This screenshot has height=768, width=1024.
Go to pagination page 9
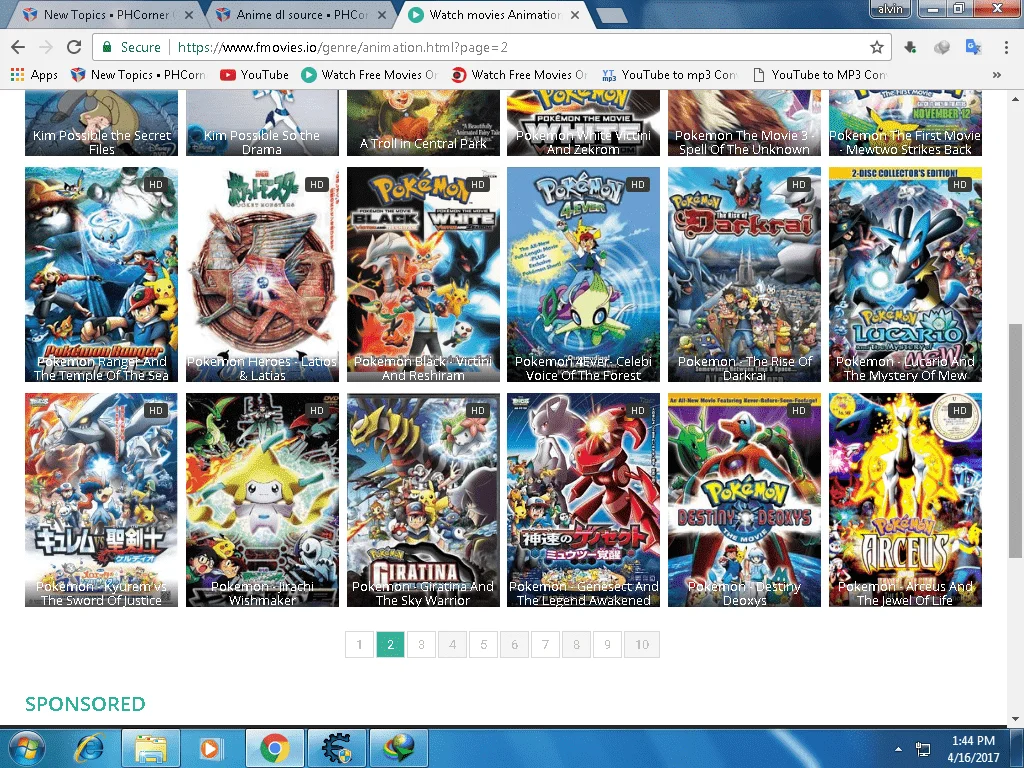(x=607, y=645)
